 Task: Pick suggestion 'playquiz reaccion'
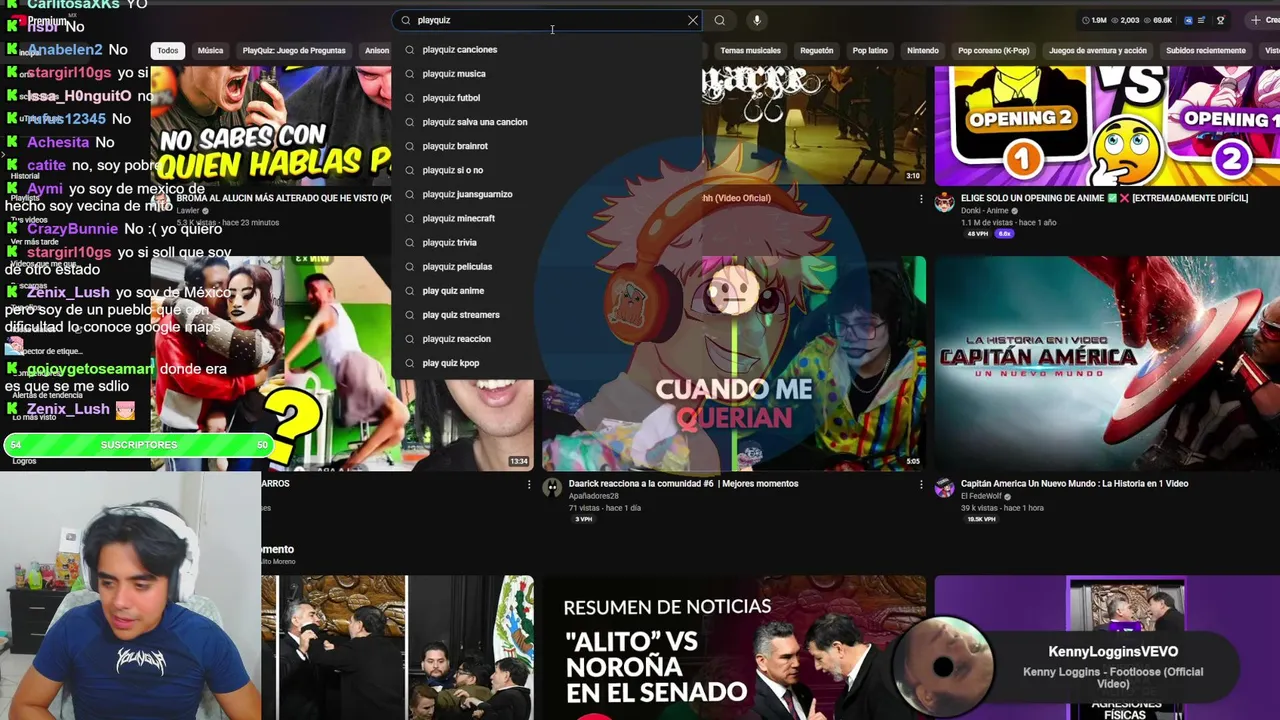547,338
